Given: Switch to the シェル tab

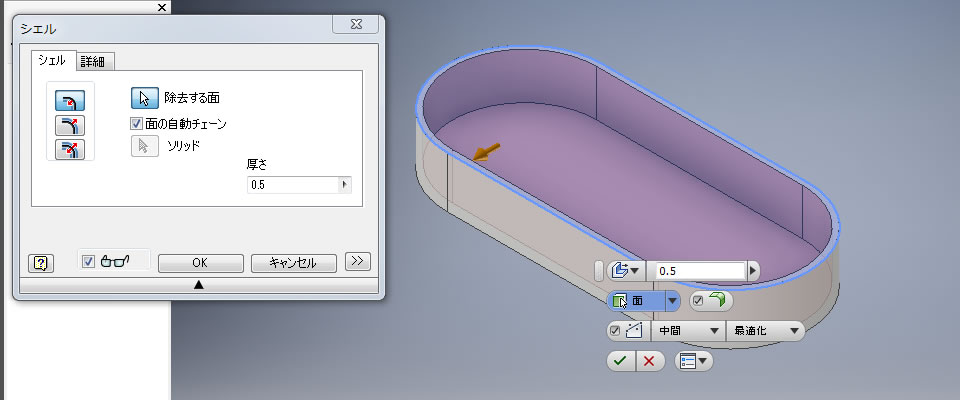Looking at the screenshot, I should tap(52, 61).
